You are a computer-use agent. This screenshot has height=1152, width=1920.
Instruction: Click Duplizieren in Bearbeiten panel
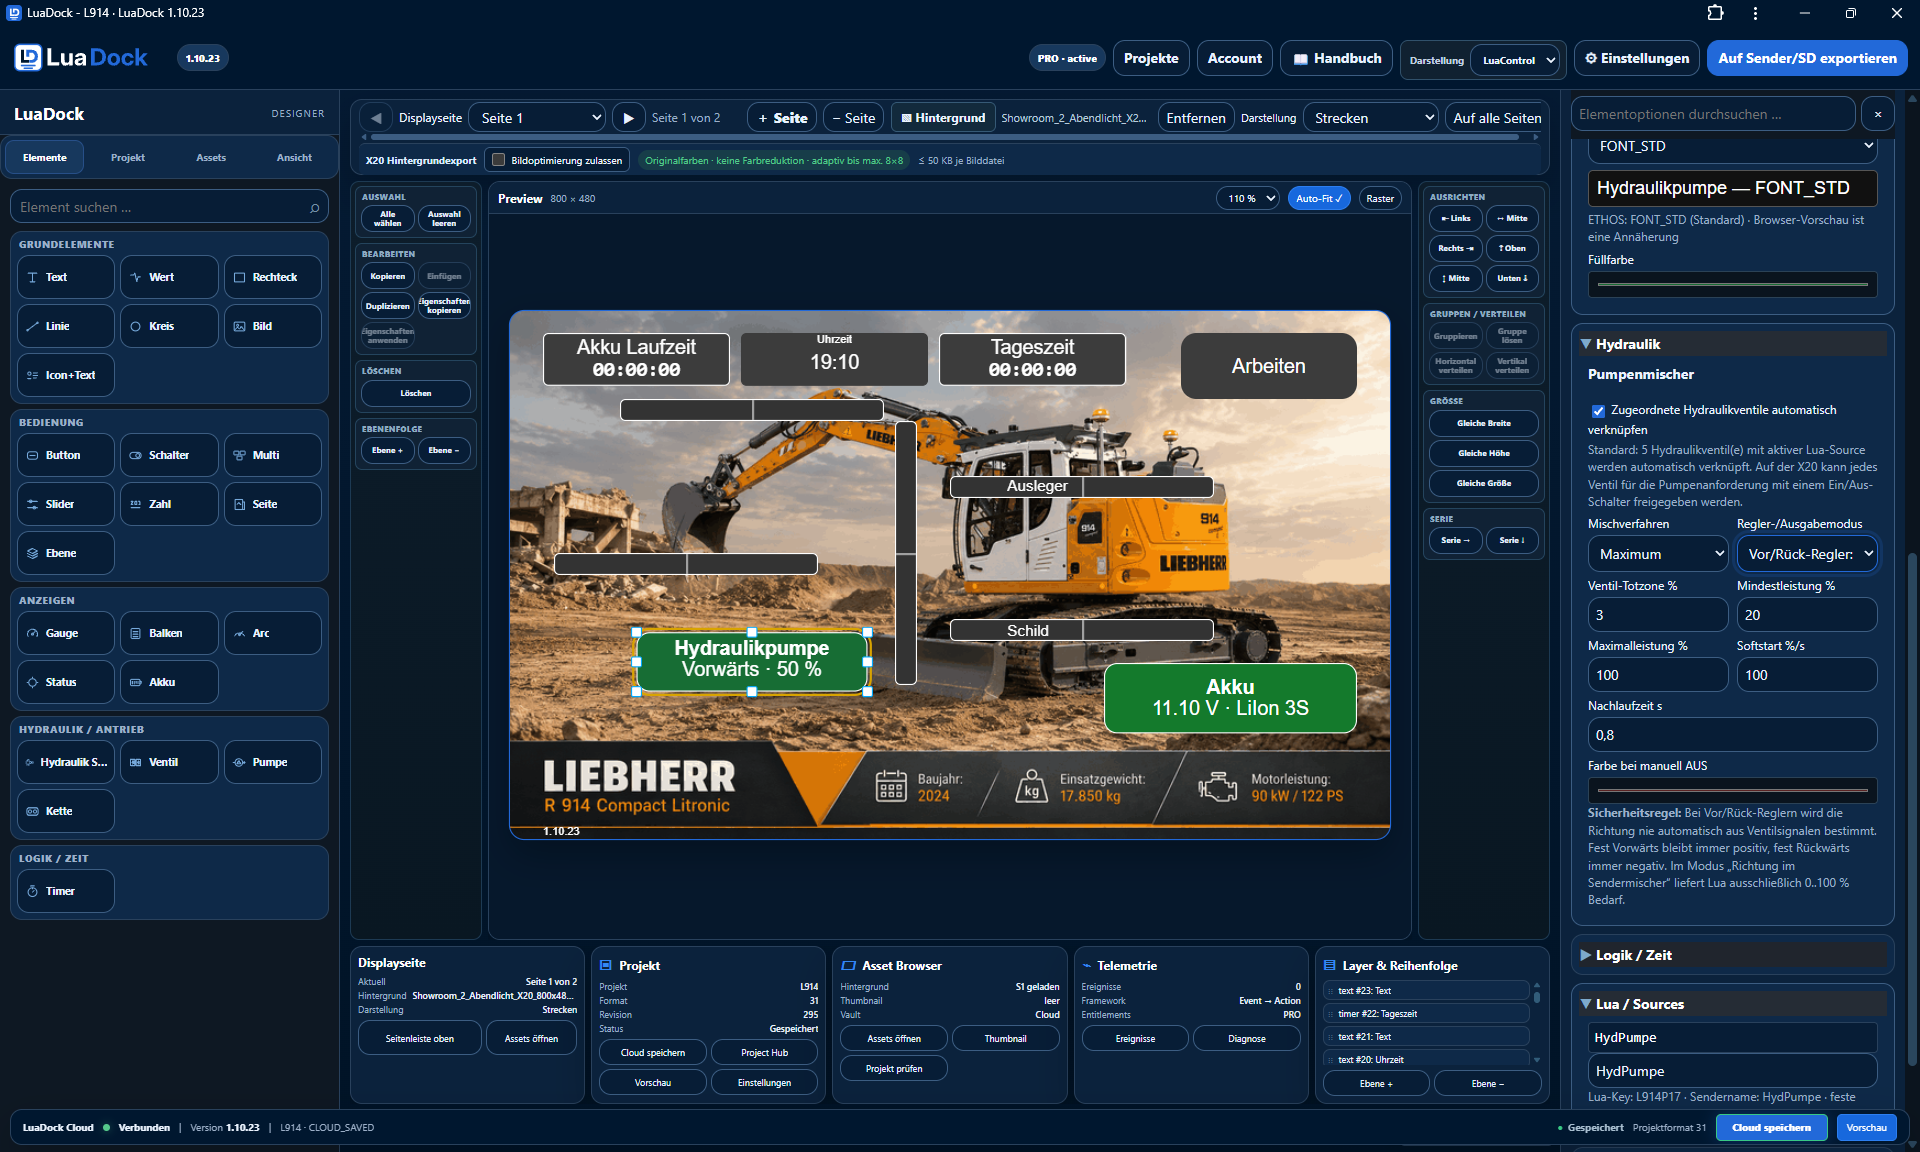point(387,306)
